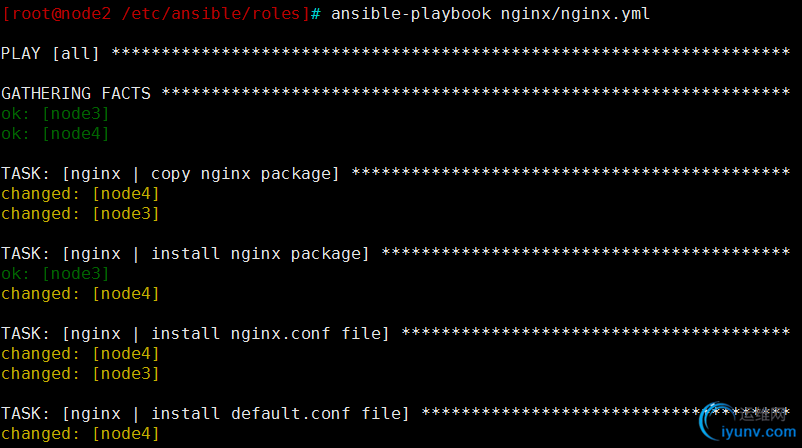Click ok: [node3] under install nginx package
The height and width of the screenshot is (448, 802).
click(x=55, y=274)
